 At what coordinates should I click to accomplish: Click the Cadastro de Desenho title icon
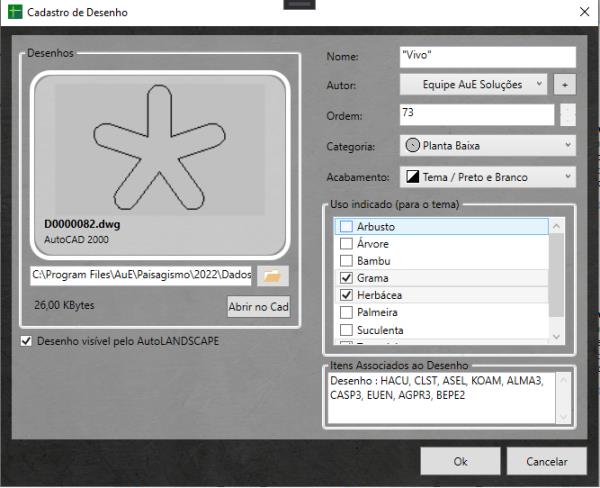tap(13, 11)
